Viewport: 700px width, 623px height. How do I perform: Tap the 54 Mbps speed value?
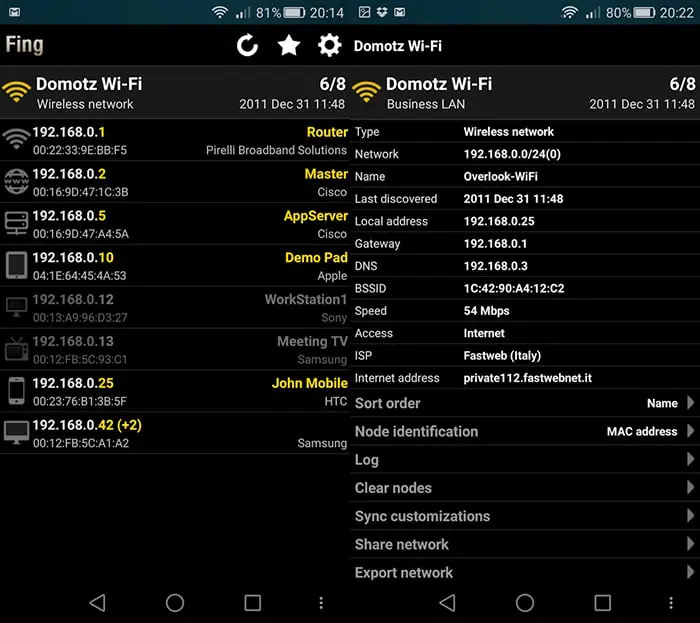pyautogui.click(x=487, y=311)
